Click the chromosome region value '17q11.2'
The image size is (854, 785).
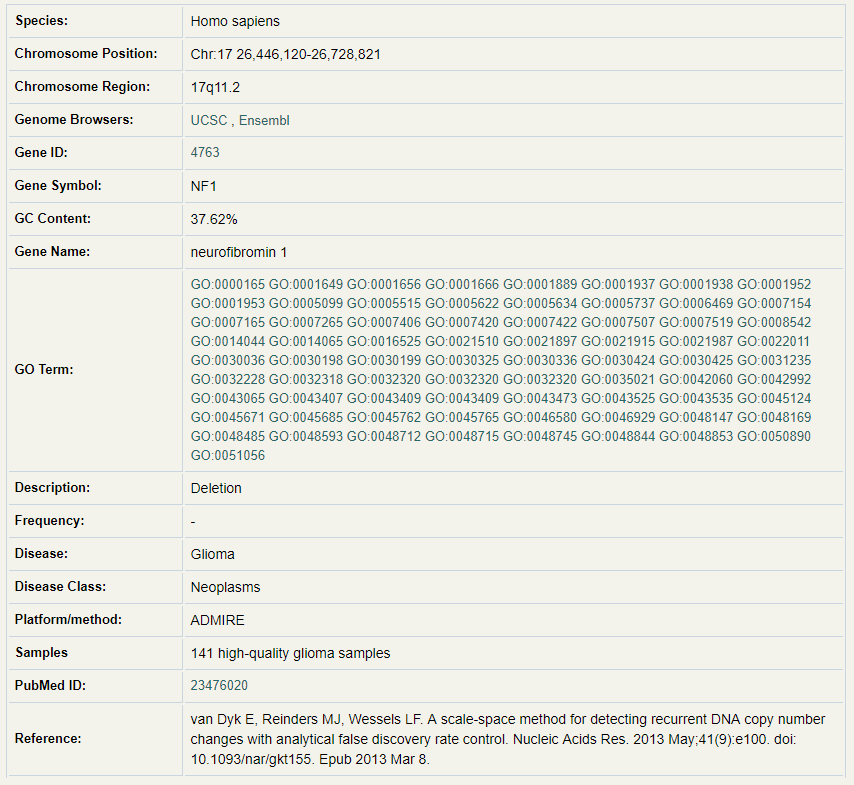(x=215, y=88)
